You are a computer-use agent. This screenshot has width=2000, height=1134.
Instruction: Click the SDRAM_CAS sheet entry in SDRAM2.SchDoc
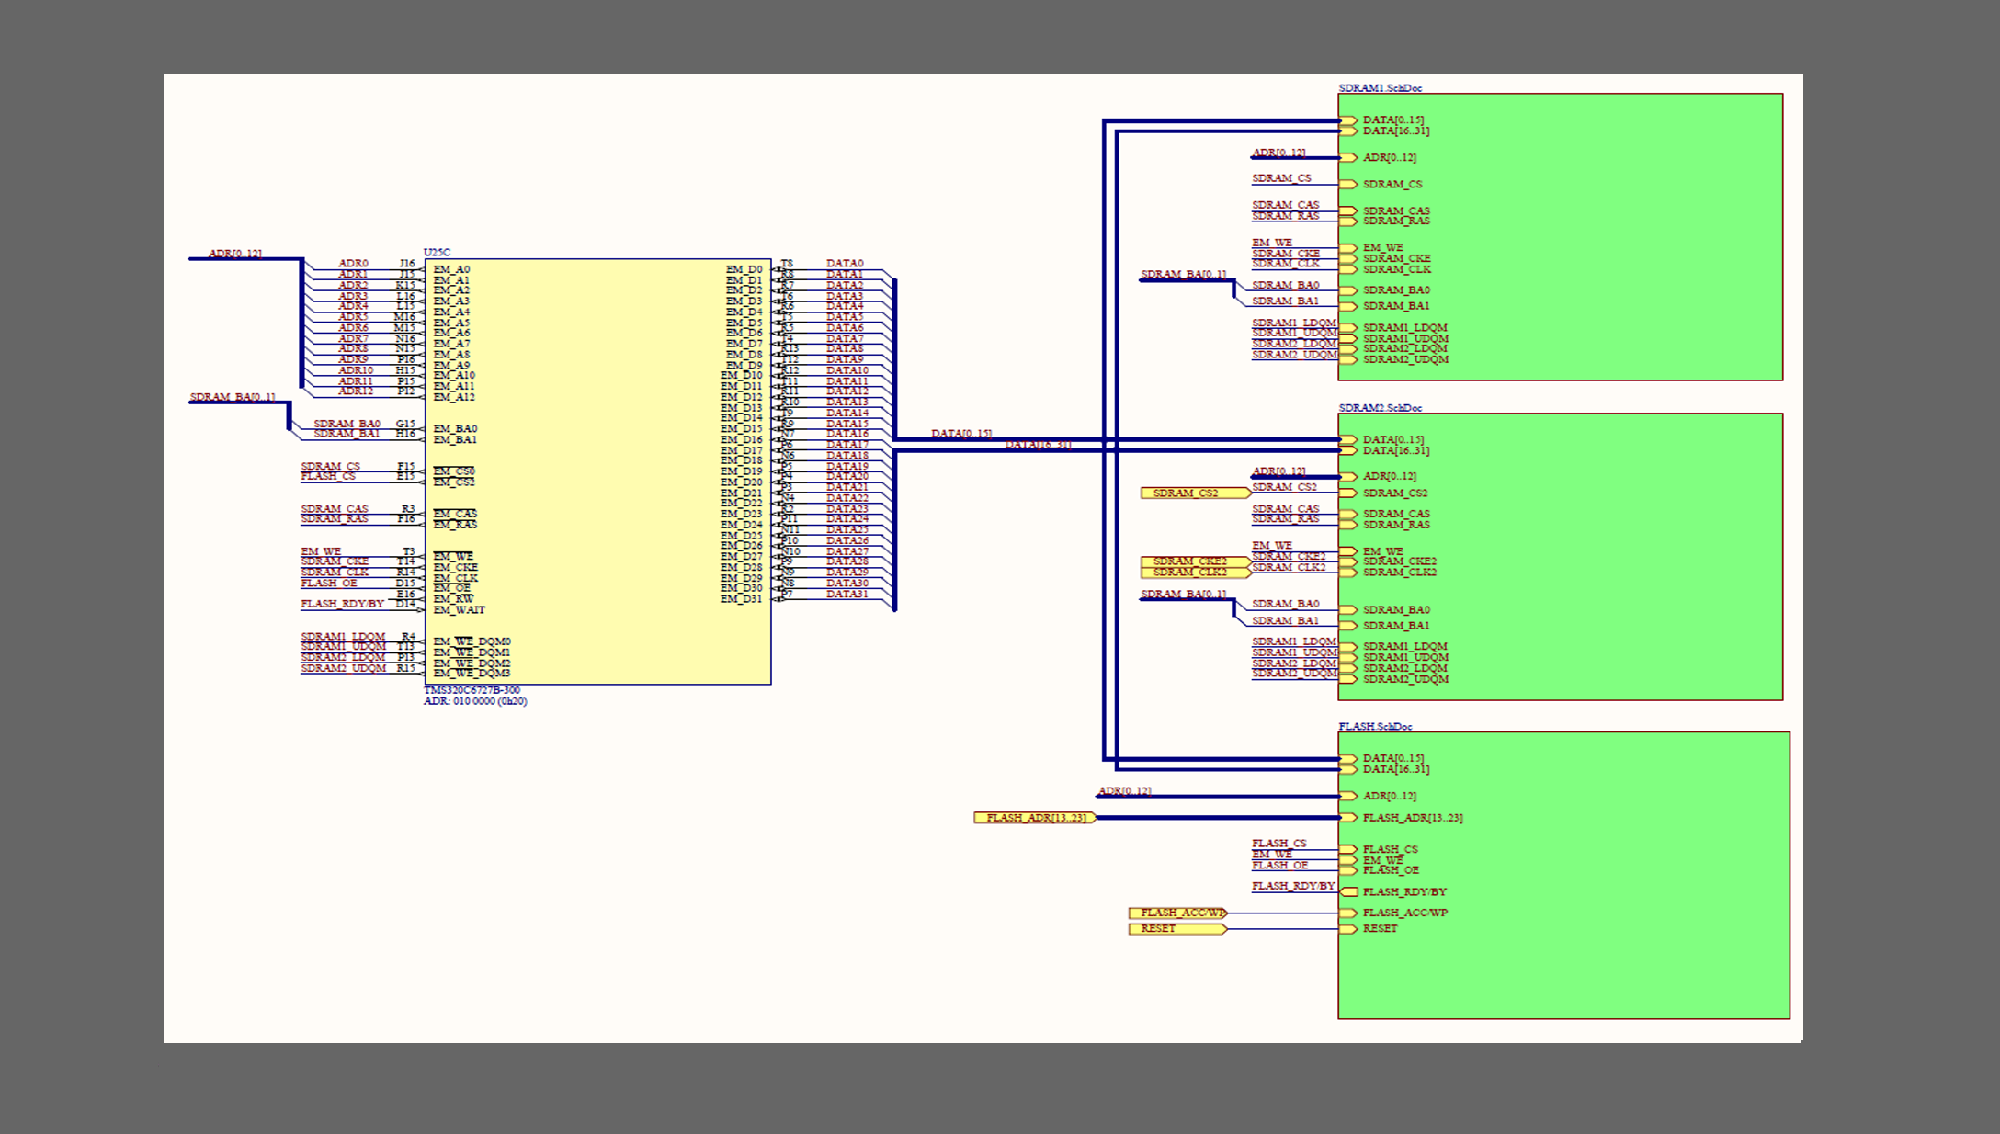1385,514
